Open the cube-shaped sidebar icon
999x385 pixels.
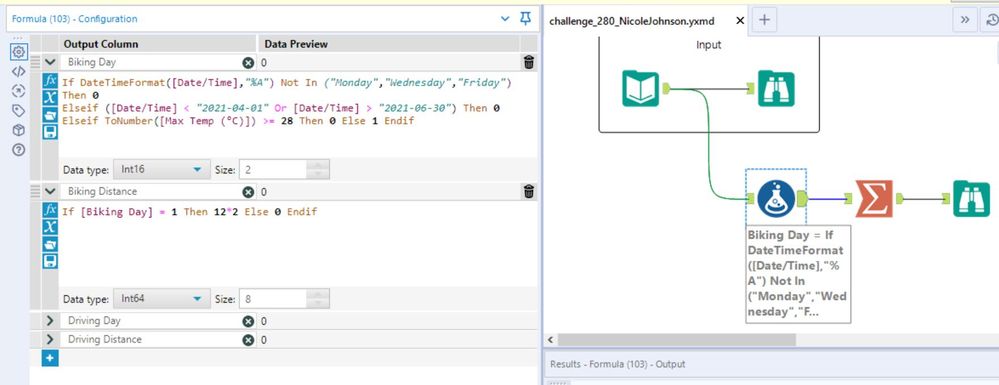point(19,130)
